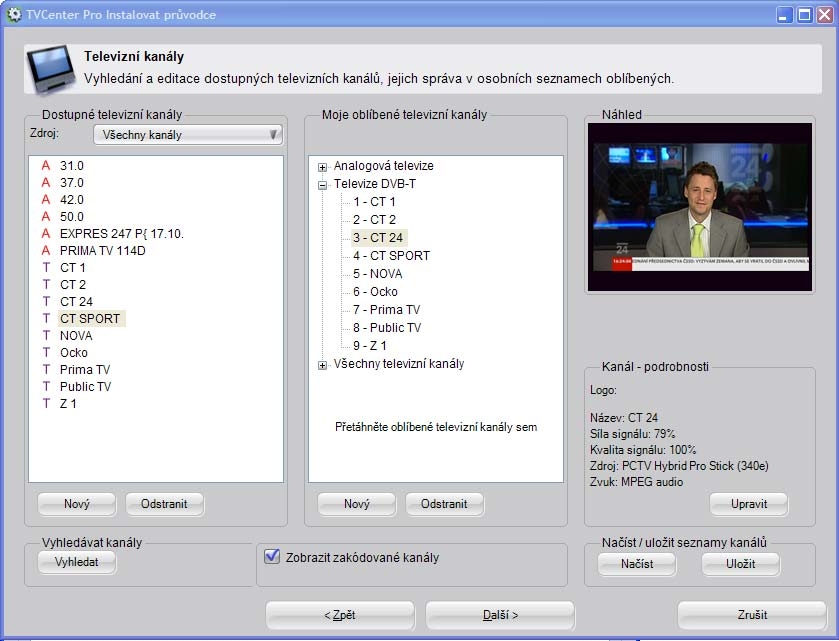Screen dimensions: 839x641
Task: Collapse the Televize DVB-T tree node
Action: coord(322,185)
